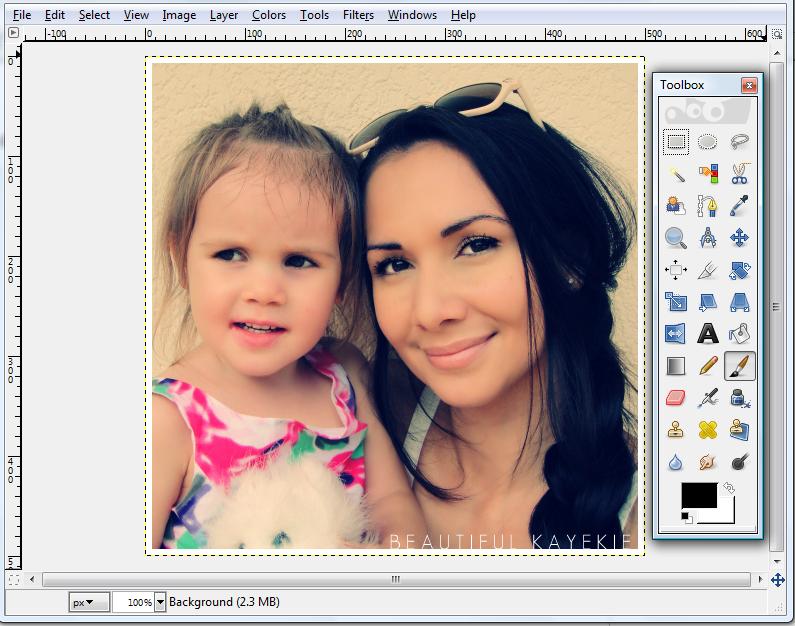Open the black foreground color swatch
This screenshot has height=626, width=795.
tap(698, 494)
